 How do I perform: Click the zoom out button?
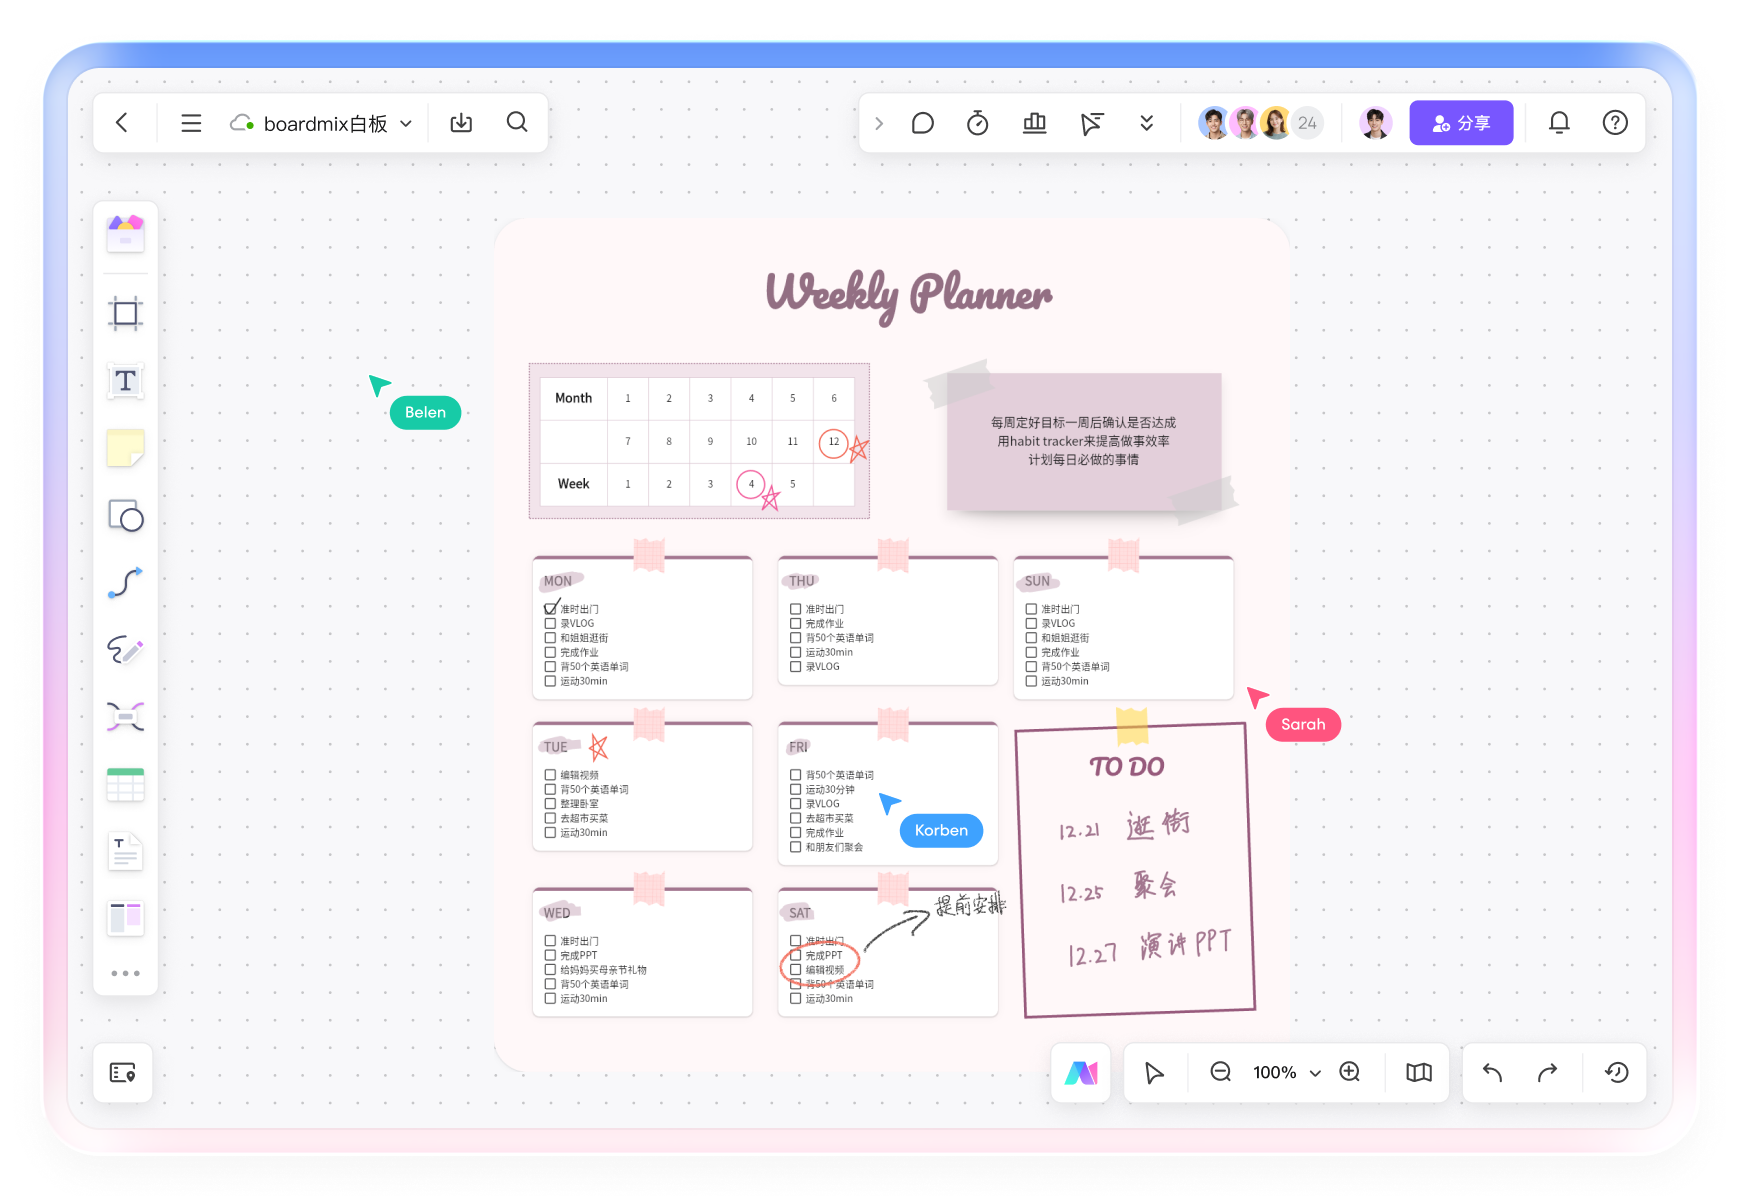pos(1220,1072)
